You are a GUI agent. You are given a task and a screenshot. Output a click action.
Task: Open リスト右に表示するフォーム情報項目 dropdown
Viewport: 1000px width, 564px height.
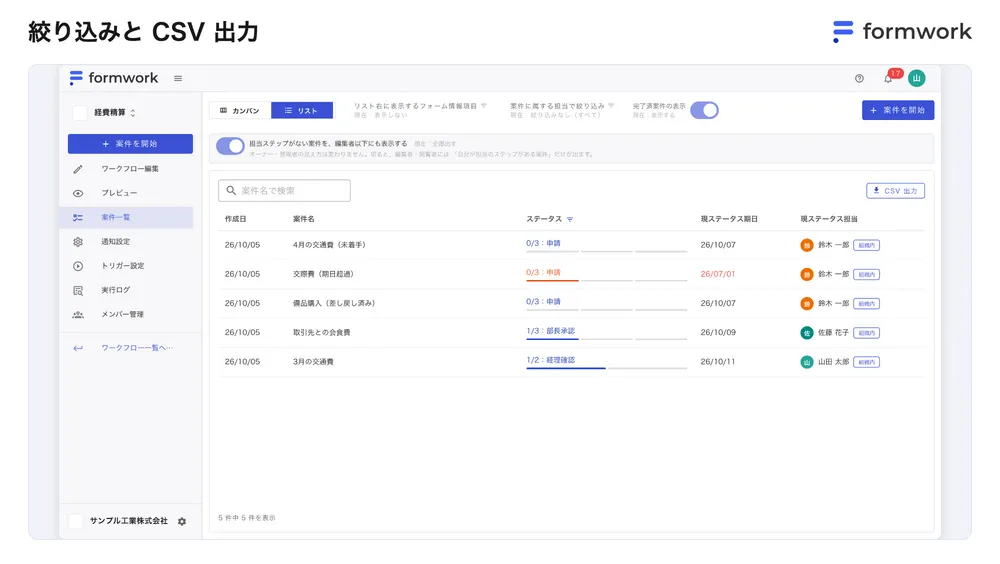point(420,110)
